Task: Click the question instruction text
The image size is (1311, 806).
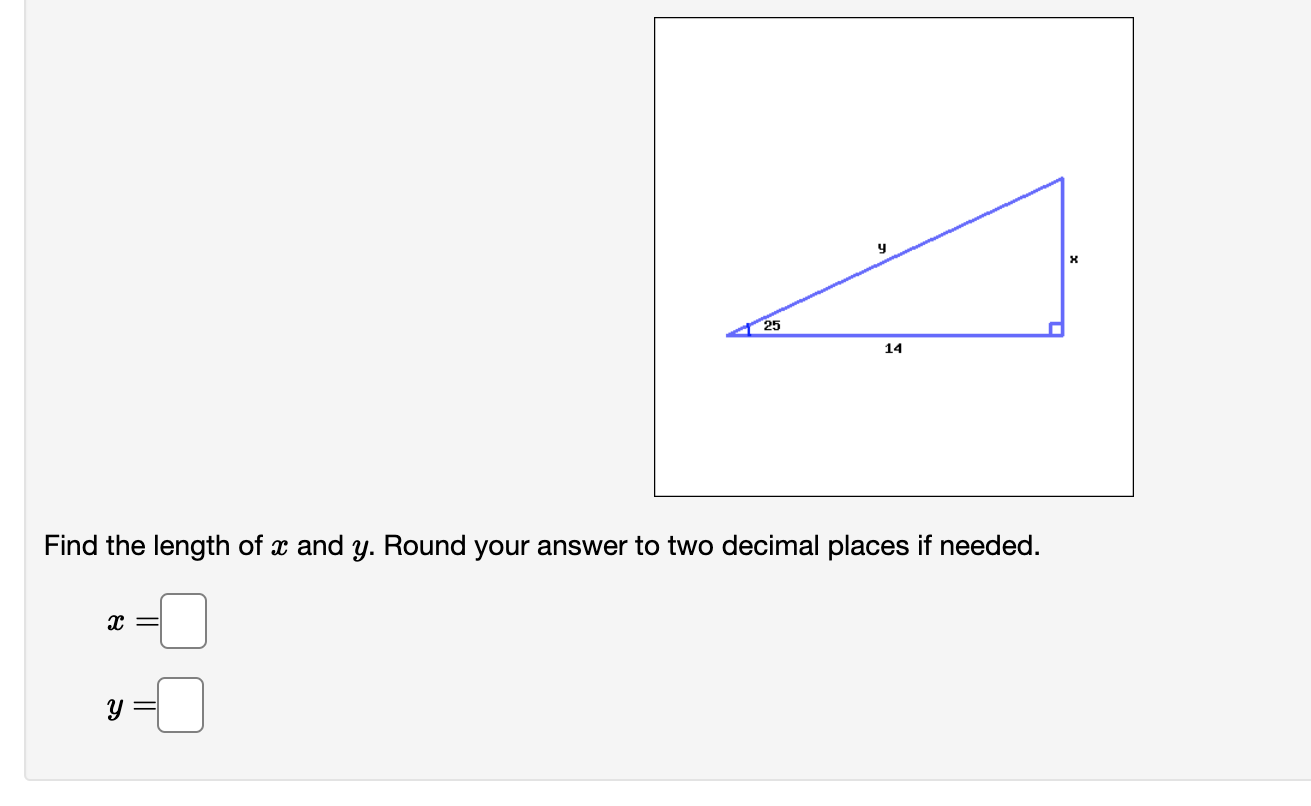Action: (x=540, y=546)
